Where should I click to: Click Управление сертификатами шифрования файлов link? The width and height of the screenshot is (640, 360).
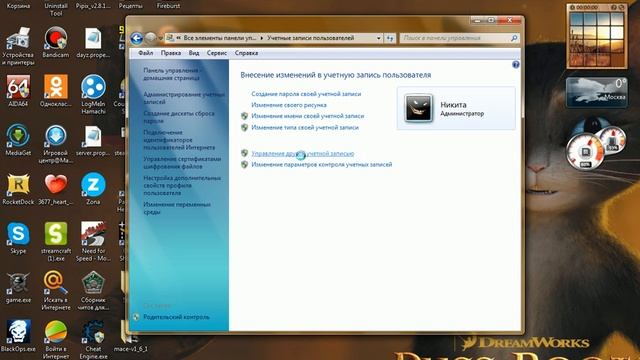click(182, 162)
